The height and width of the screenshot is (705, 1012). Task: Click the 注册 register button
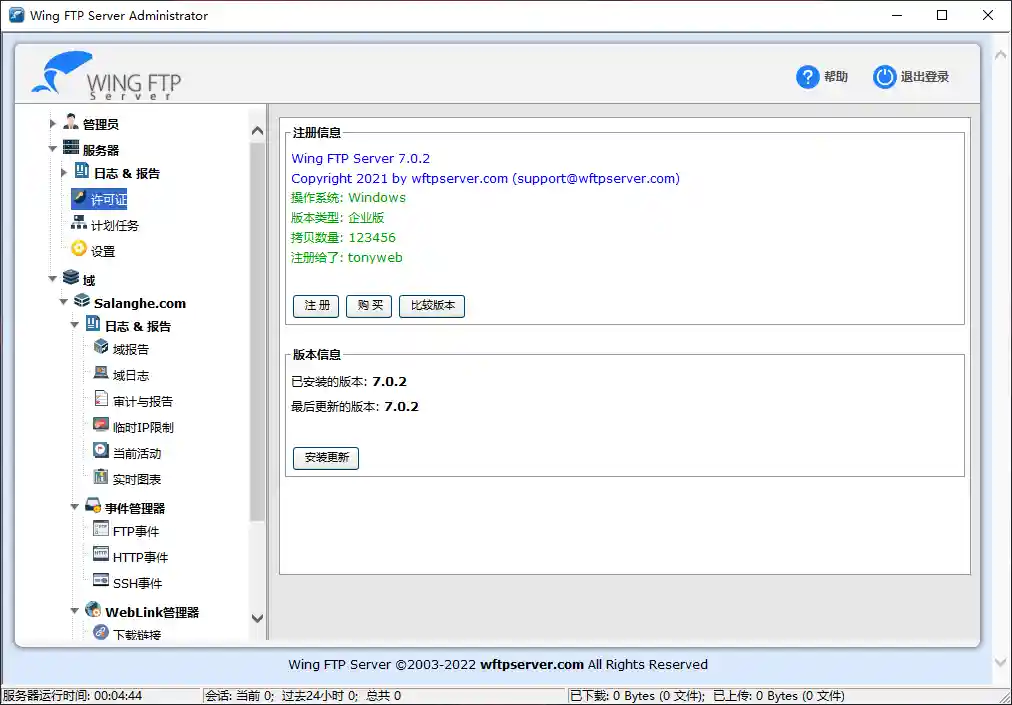coord(315,306)
